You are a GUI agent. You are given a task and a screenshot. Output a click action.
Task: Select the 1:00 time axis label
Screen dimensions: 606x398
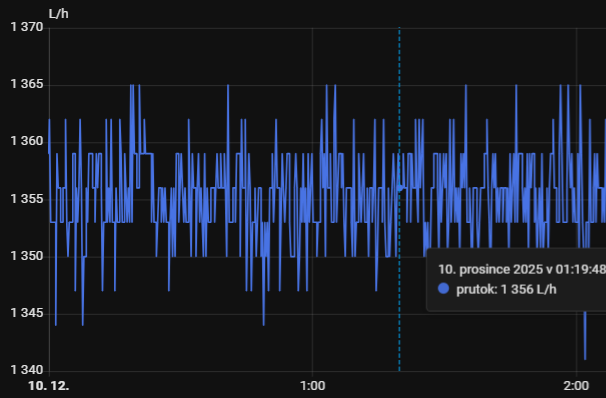coord(312,386)
